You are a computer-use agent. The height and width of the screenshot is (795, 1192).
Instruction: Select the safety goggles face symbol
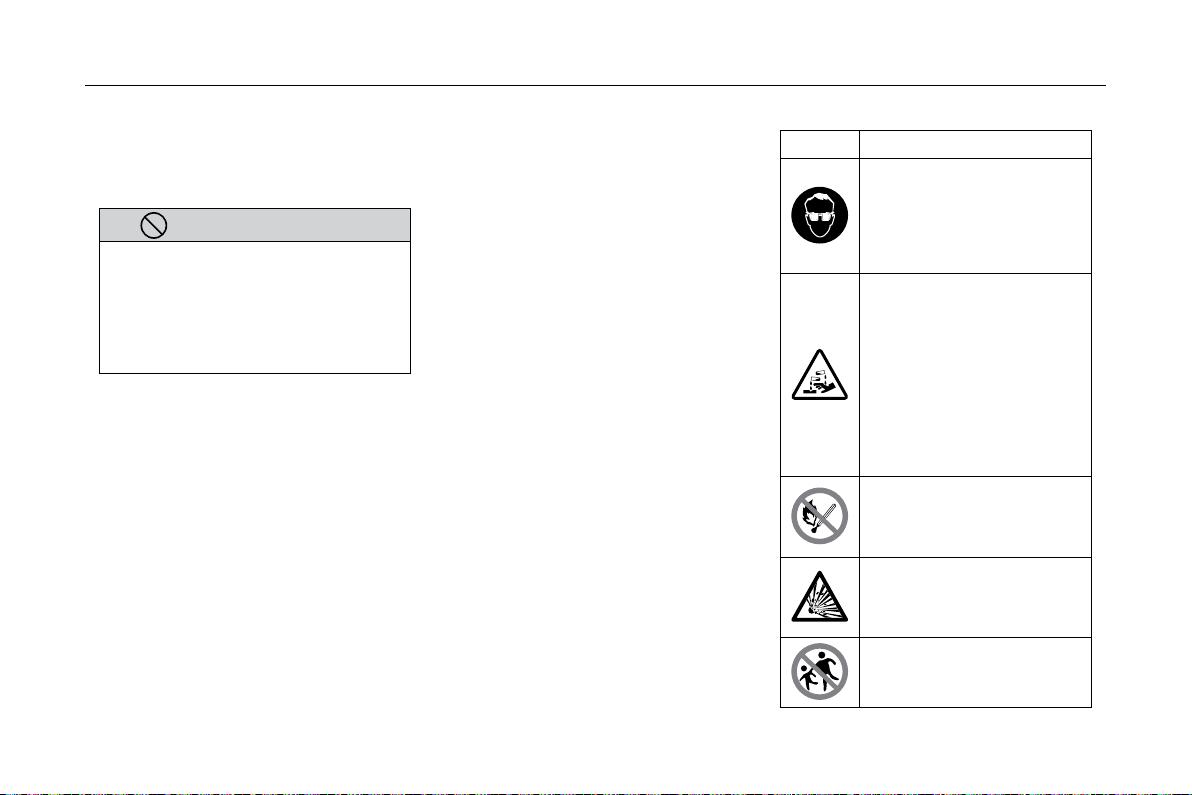pos(820,215)
